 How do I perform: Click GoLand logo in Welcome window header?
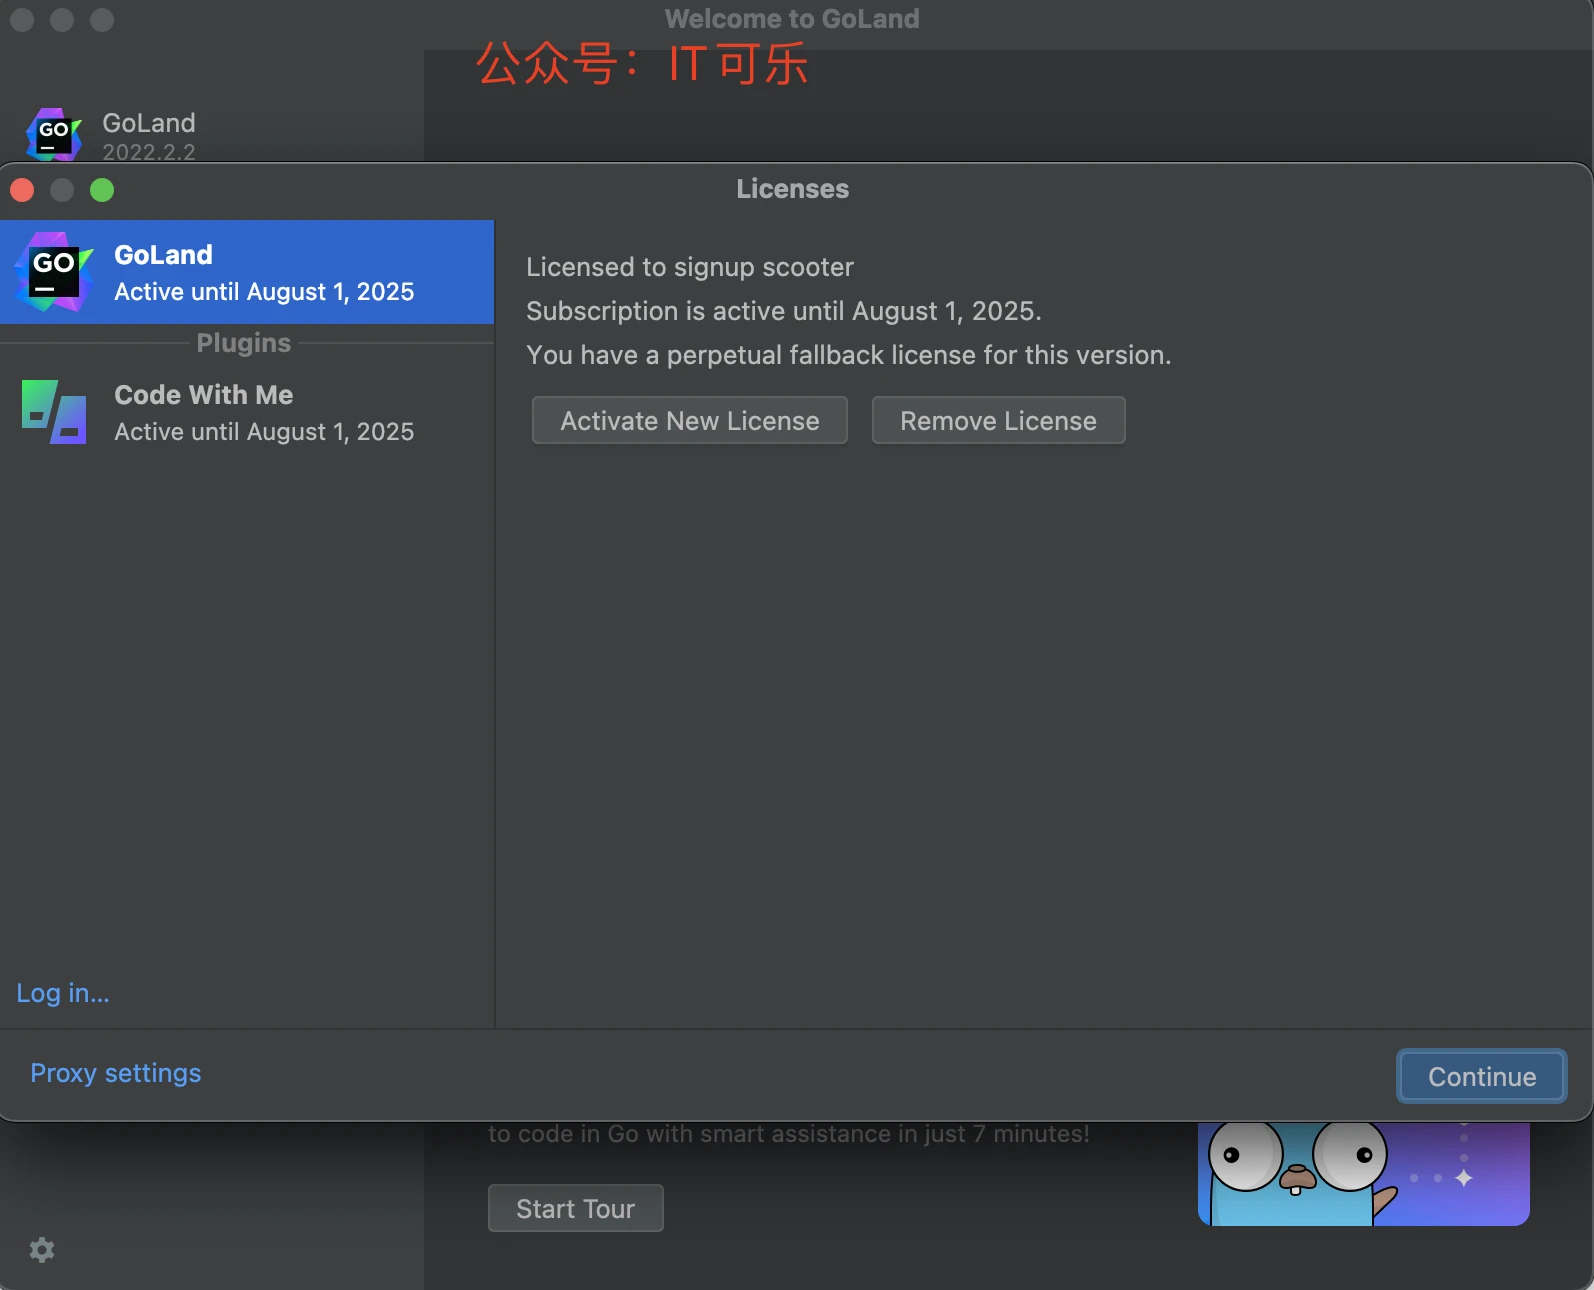click(54, 134)
